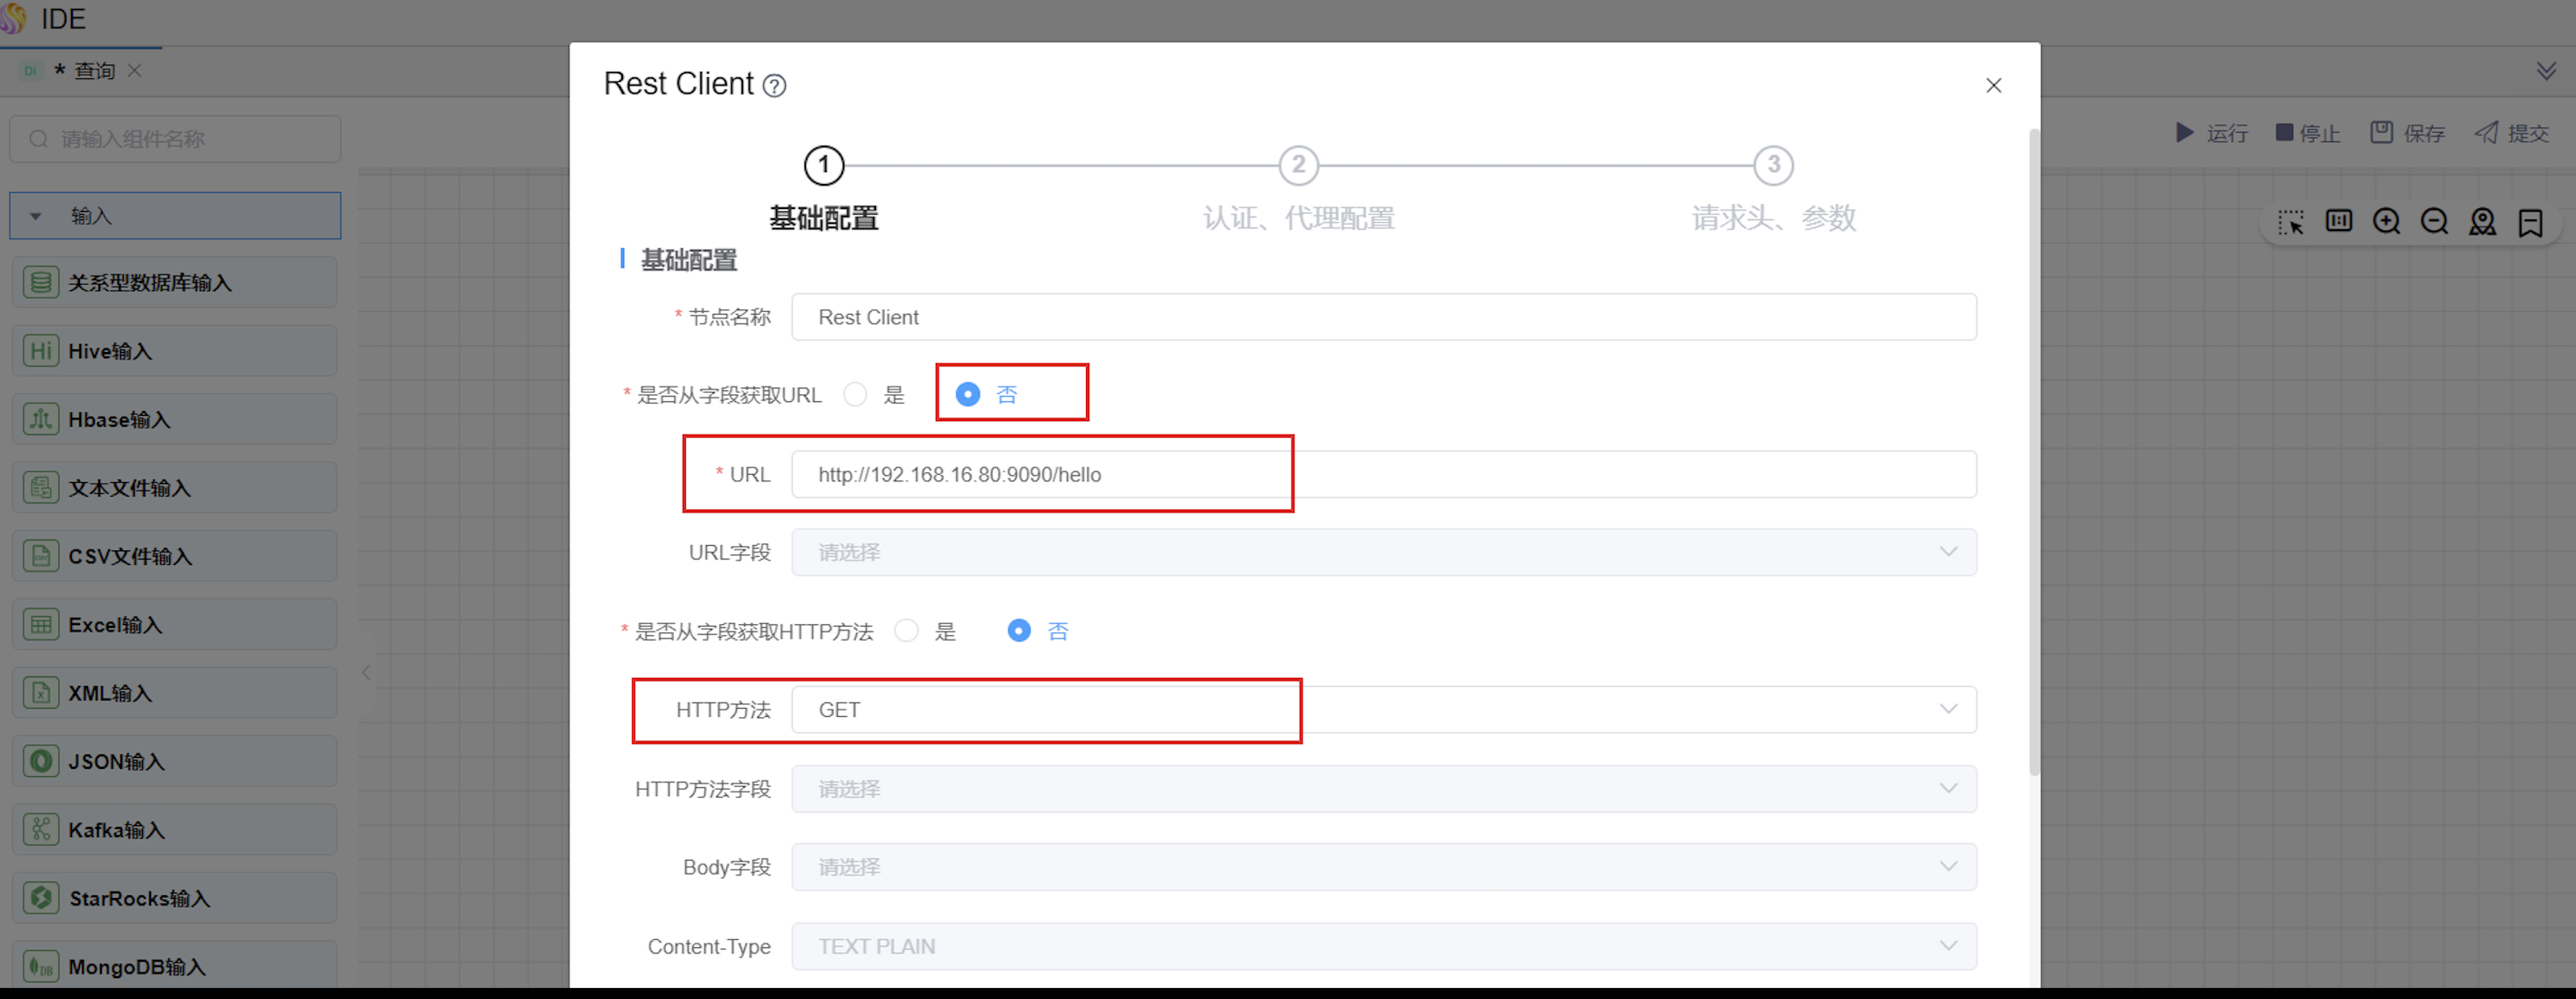This screenshot has width=2576, height=999.
Task: Open the Rest Client help question icon
Action: point(774,86)
